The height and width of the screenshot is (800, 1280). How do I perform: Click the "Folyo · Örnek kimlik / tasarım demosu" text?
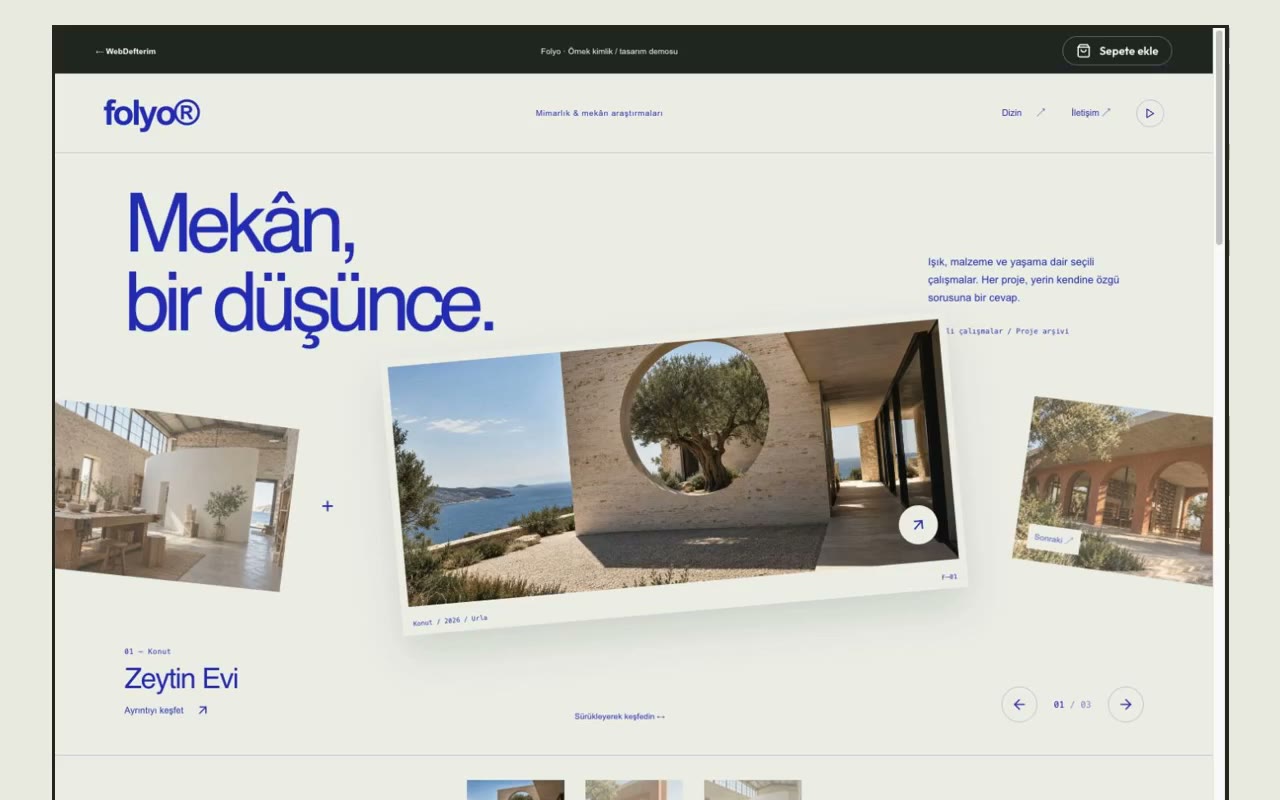pos(609,51)
